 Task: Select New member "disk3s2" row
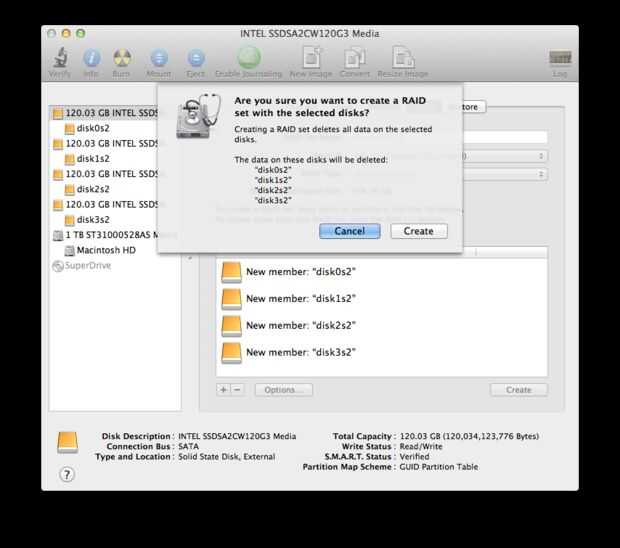click(x=382, y=353)
